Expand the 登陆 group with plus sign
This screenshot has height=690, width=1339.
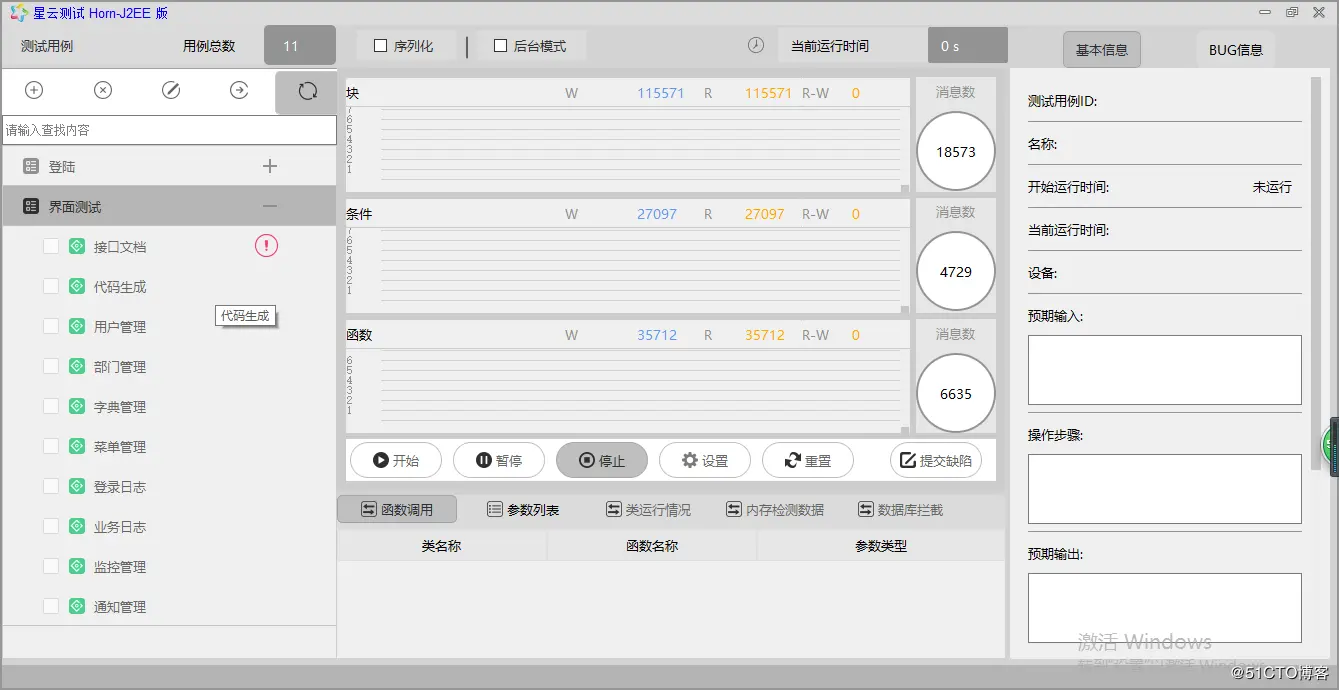tap(269, 166)
